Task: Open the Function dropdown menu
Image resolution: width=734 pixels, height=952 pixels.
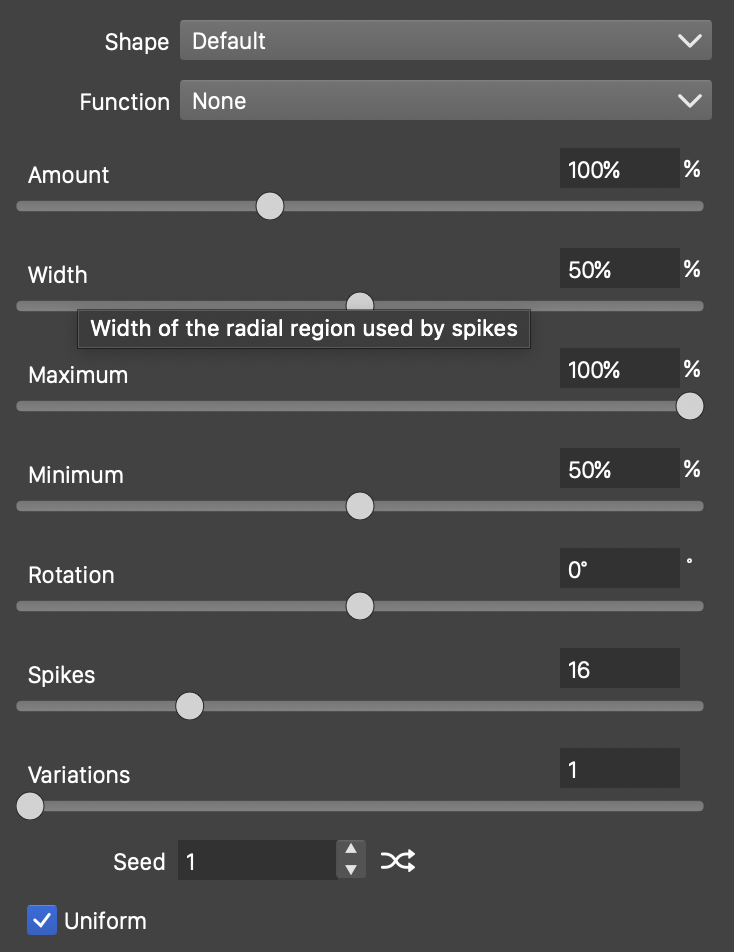Action: pyautogui.click(x=445, y=101)
